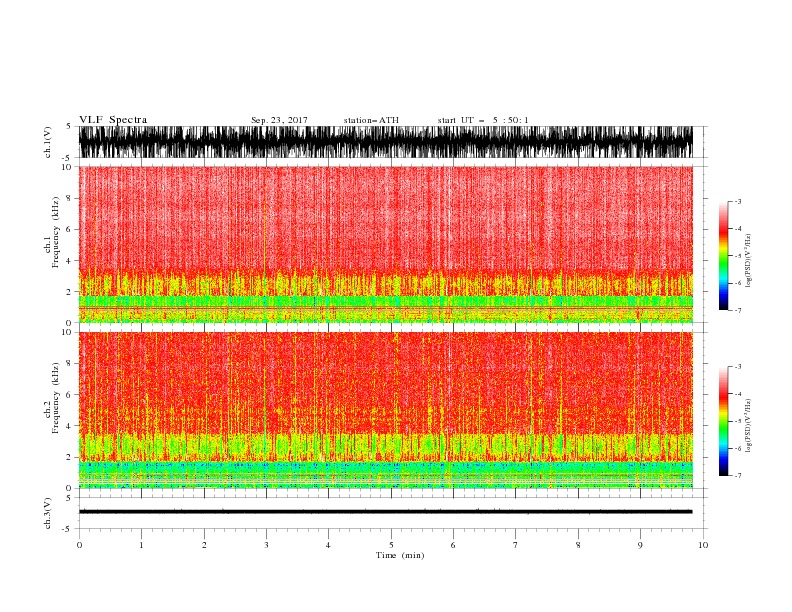
Task: Click the 'station=ATH' label
Action: click(x=371, y=120)
